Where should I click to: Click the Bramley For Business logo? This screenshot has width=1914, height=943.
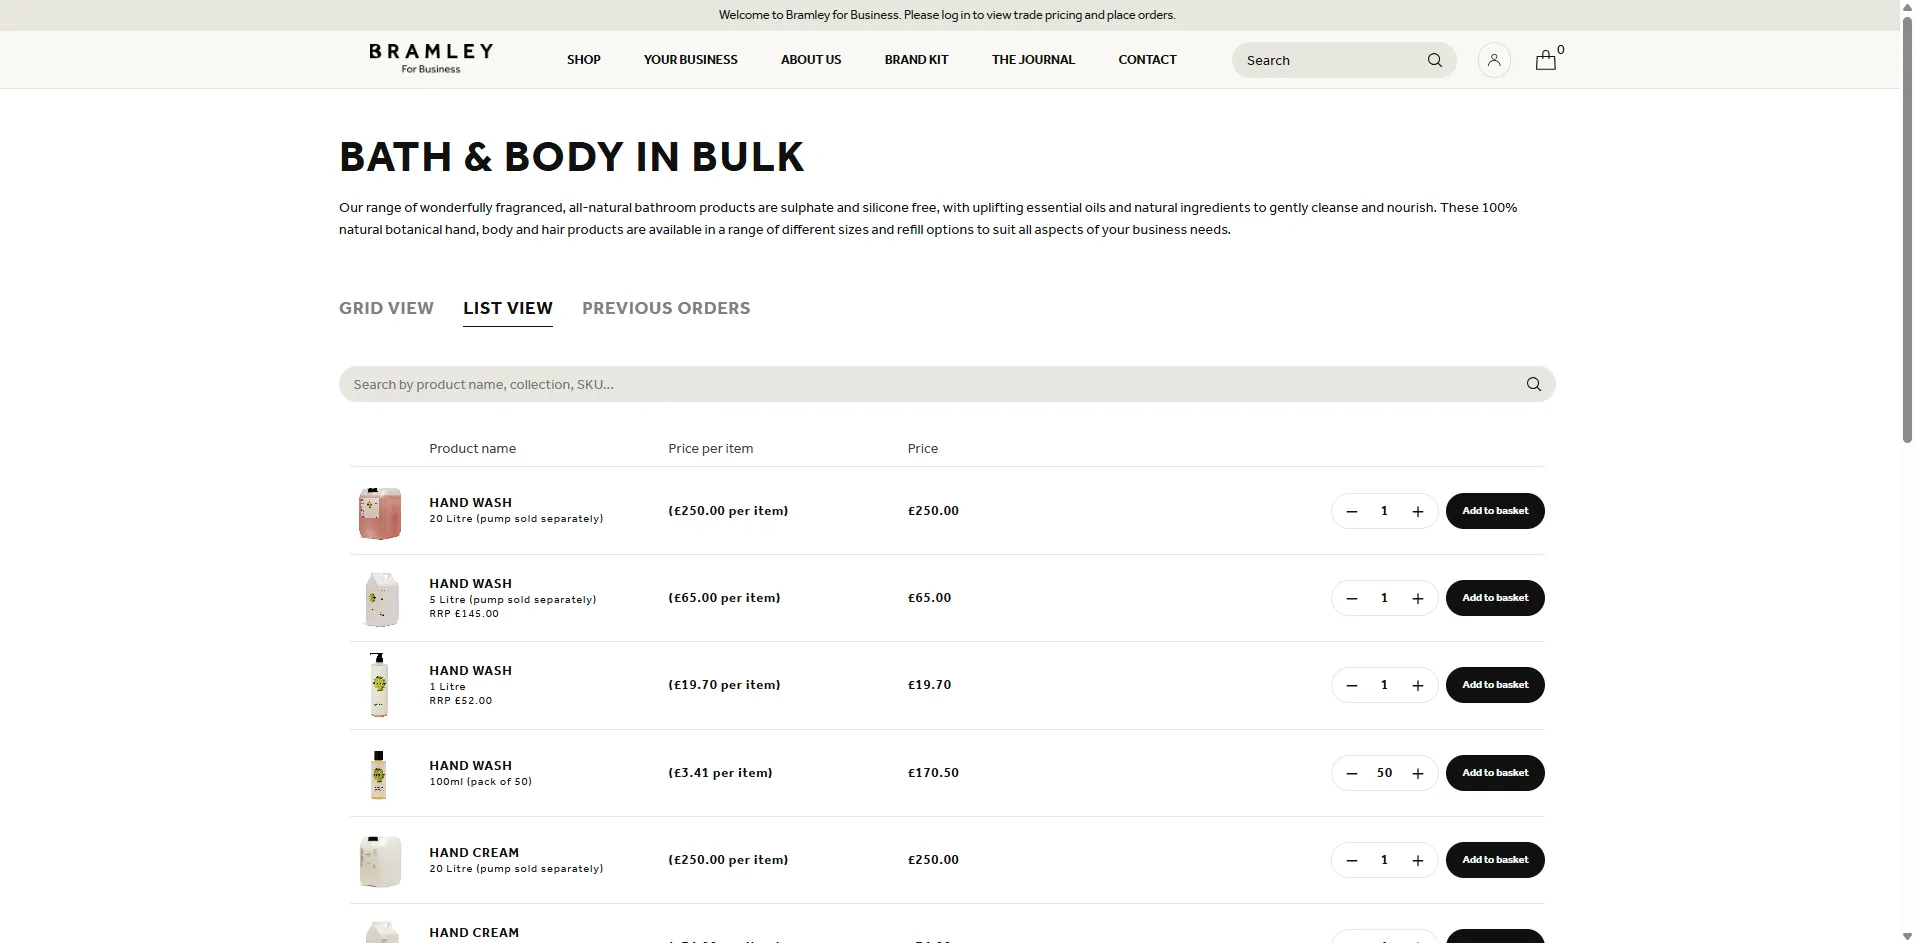[431, 59]
